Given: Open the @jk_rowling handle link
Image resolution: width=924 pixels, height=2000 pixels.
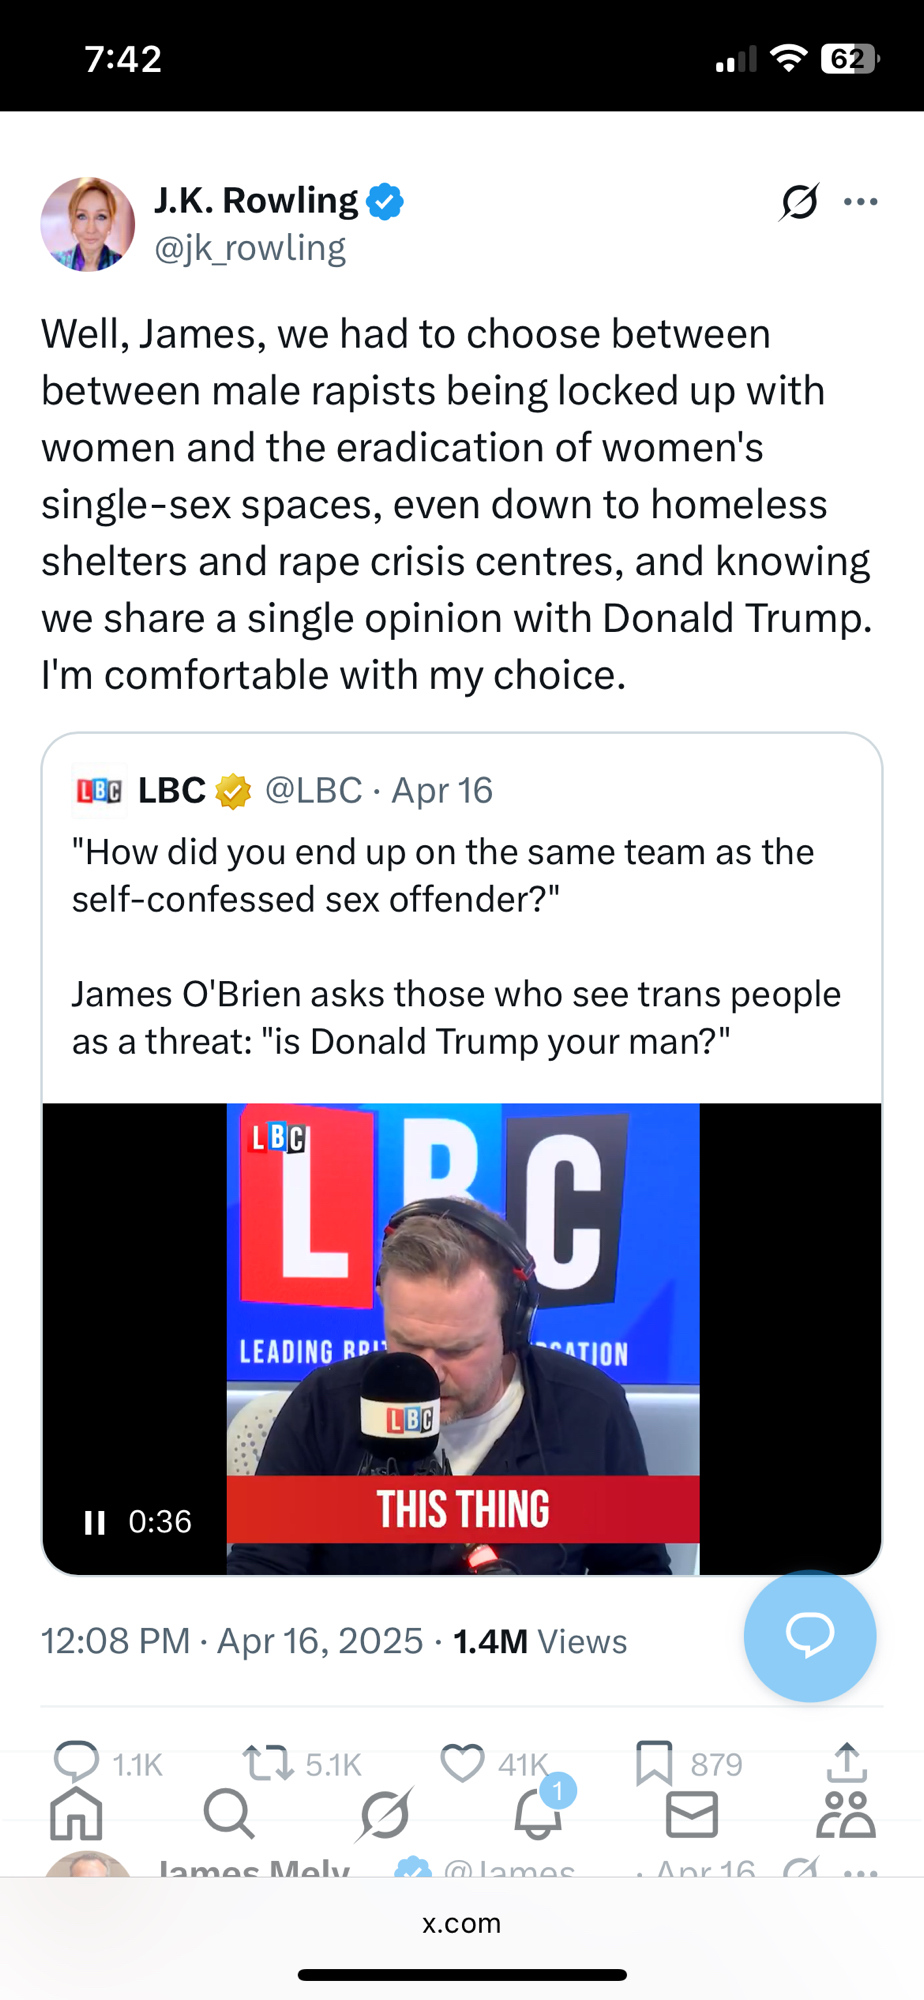Looking at the screenshot, I should [x=250, y=248].
